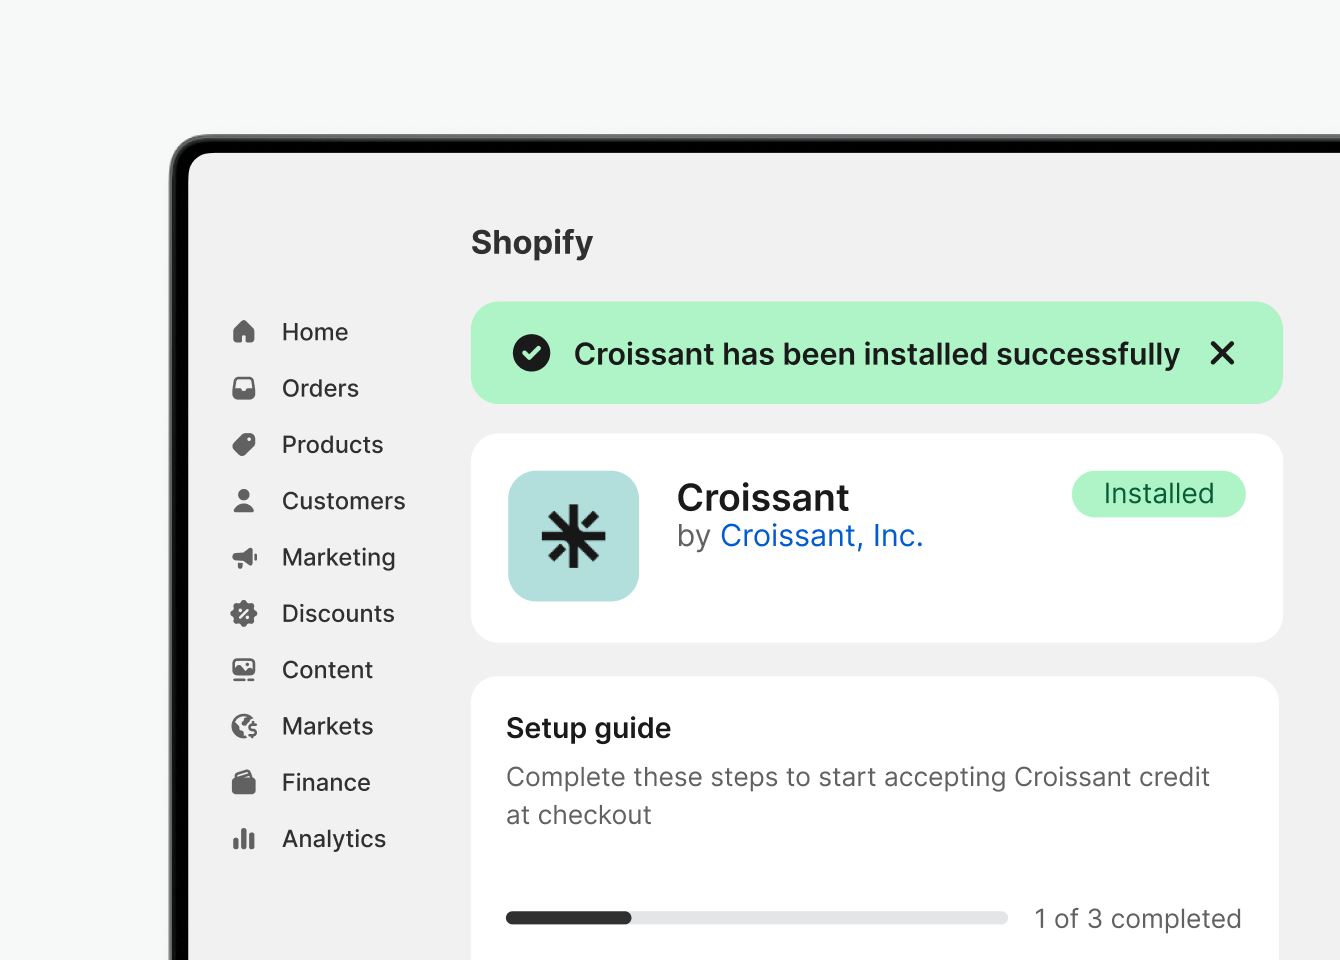Click the Products tag icon
1340x960 pixels.
point(244,444)
